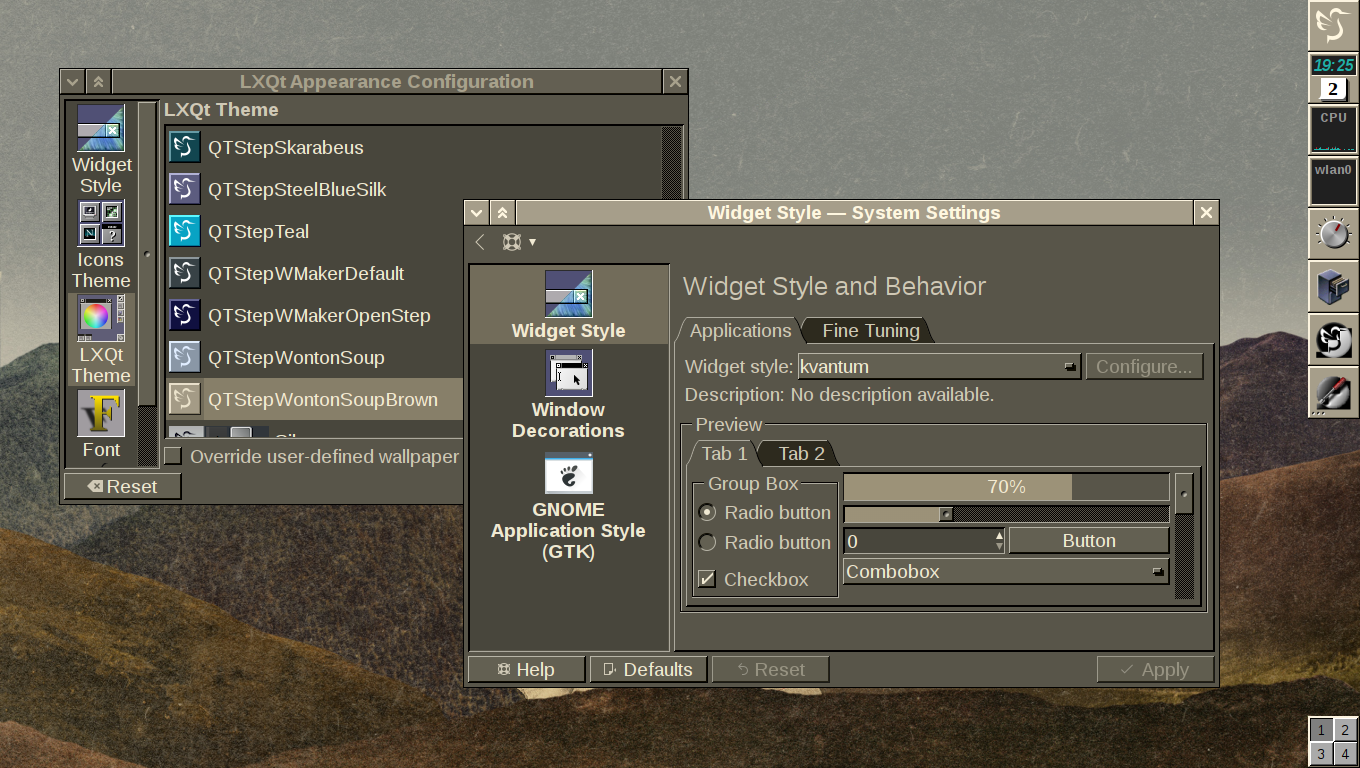Click the preview spinbox value field
The height and width of the screenshot is (768, 1360).
918,541
